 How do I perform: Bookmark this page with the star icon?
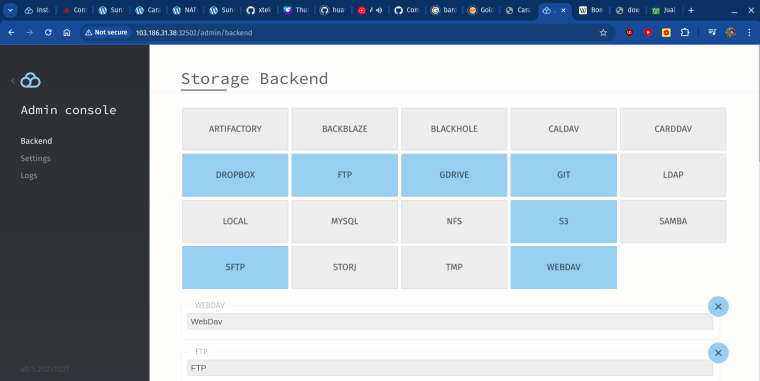pyautogui.click(x=603, y=32)
